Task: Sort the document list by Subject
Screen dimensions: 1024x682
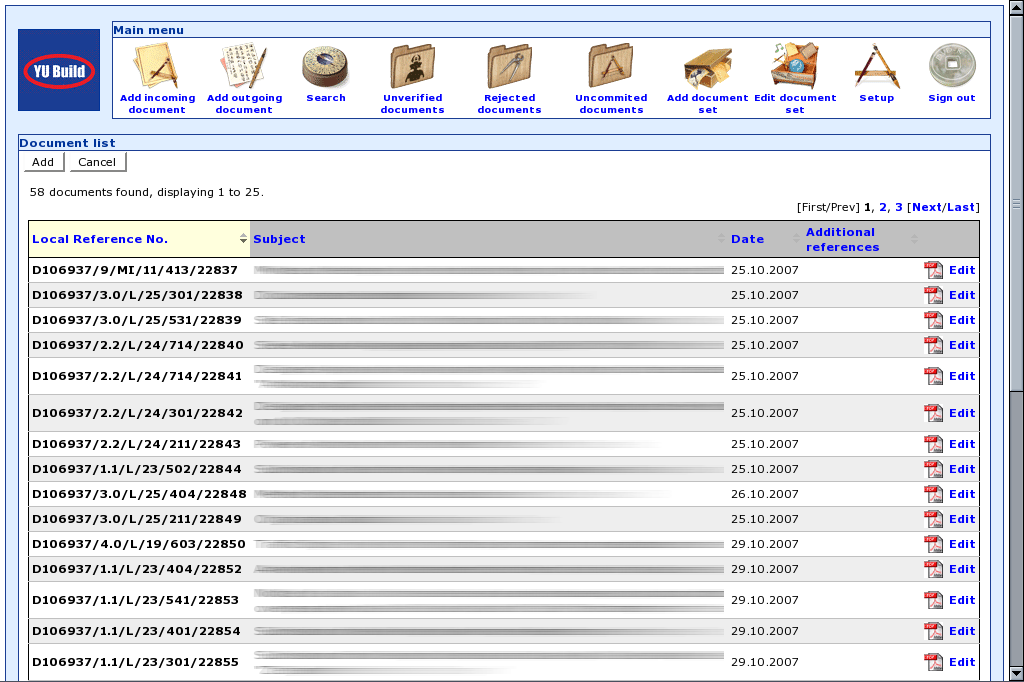Action: [280, 239]
